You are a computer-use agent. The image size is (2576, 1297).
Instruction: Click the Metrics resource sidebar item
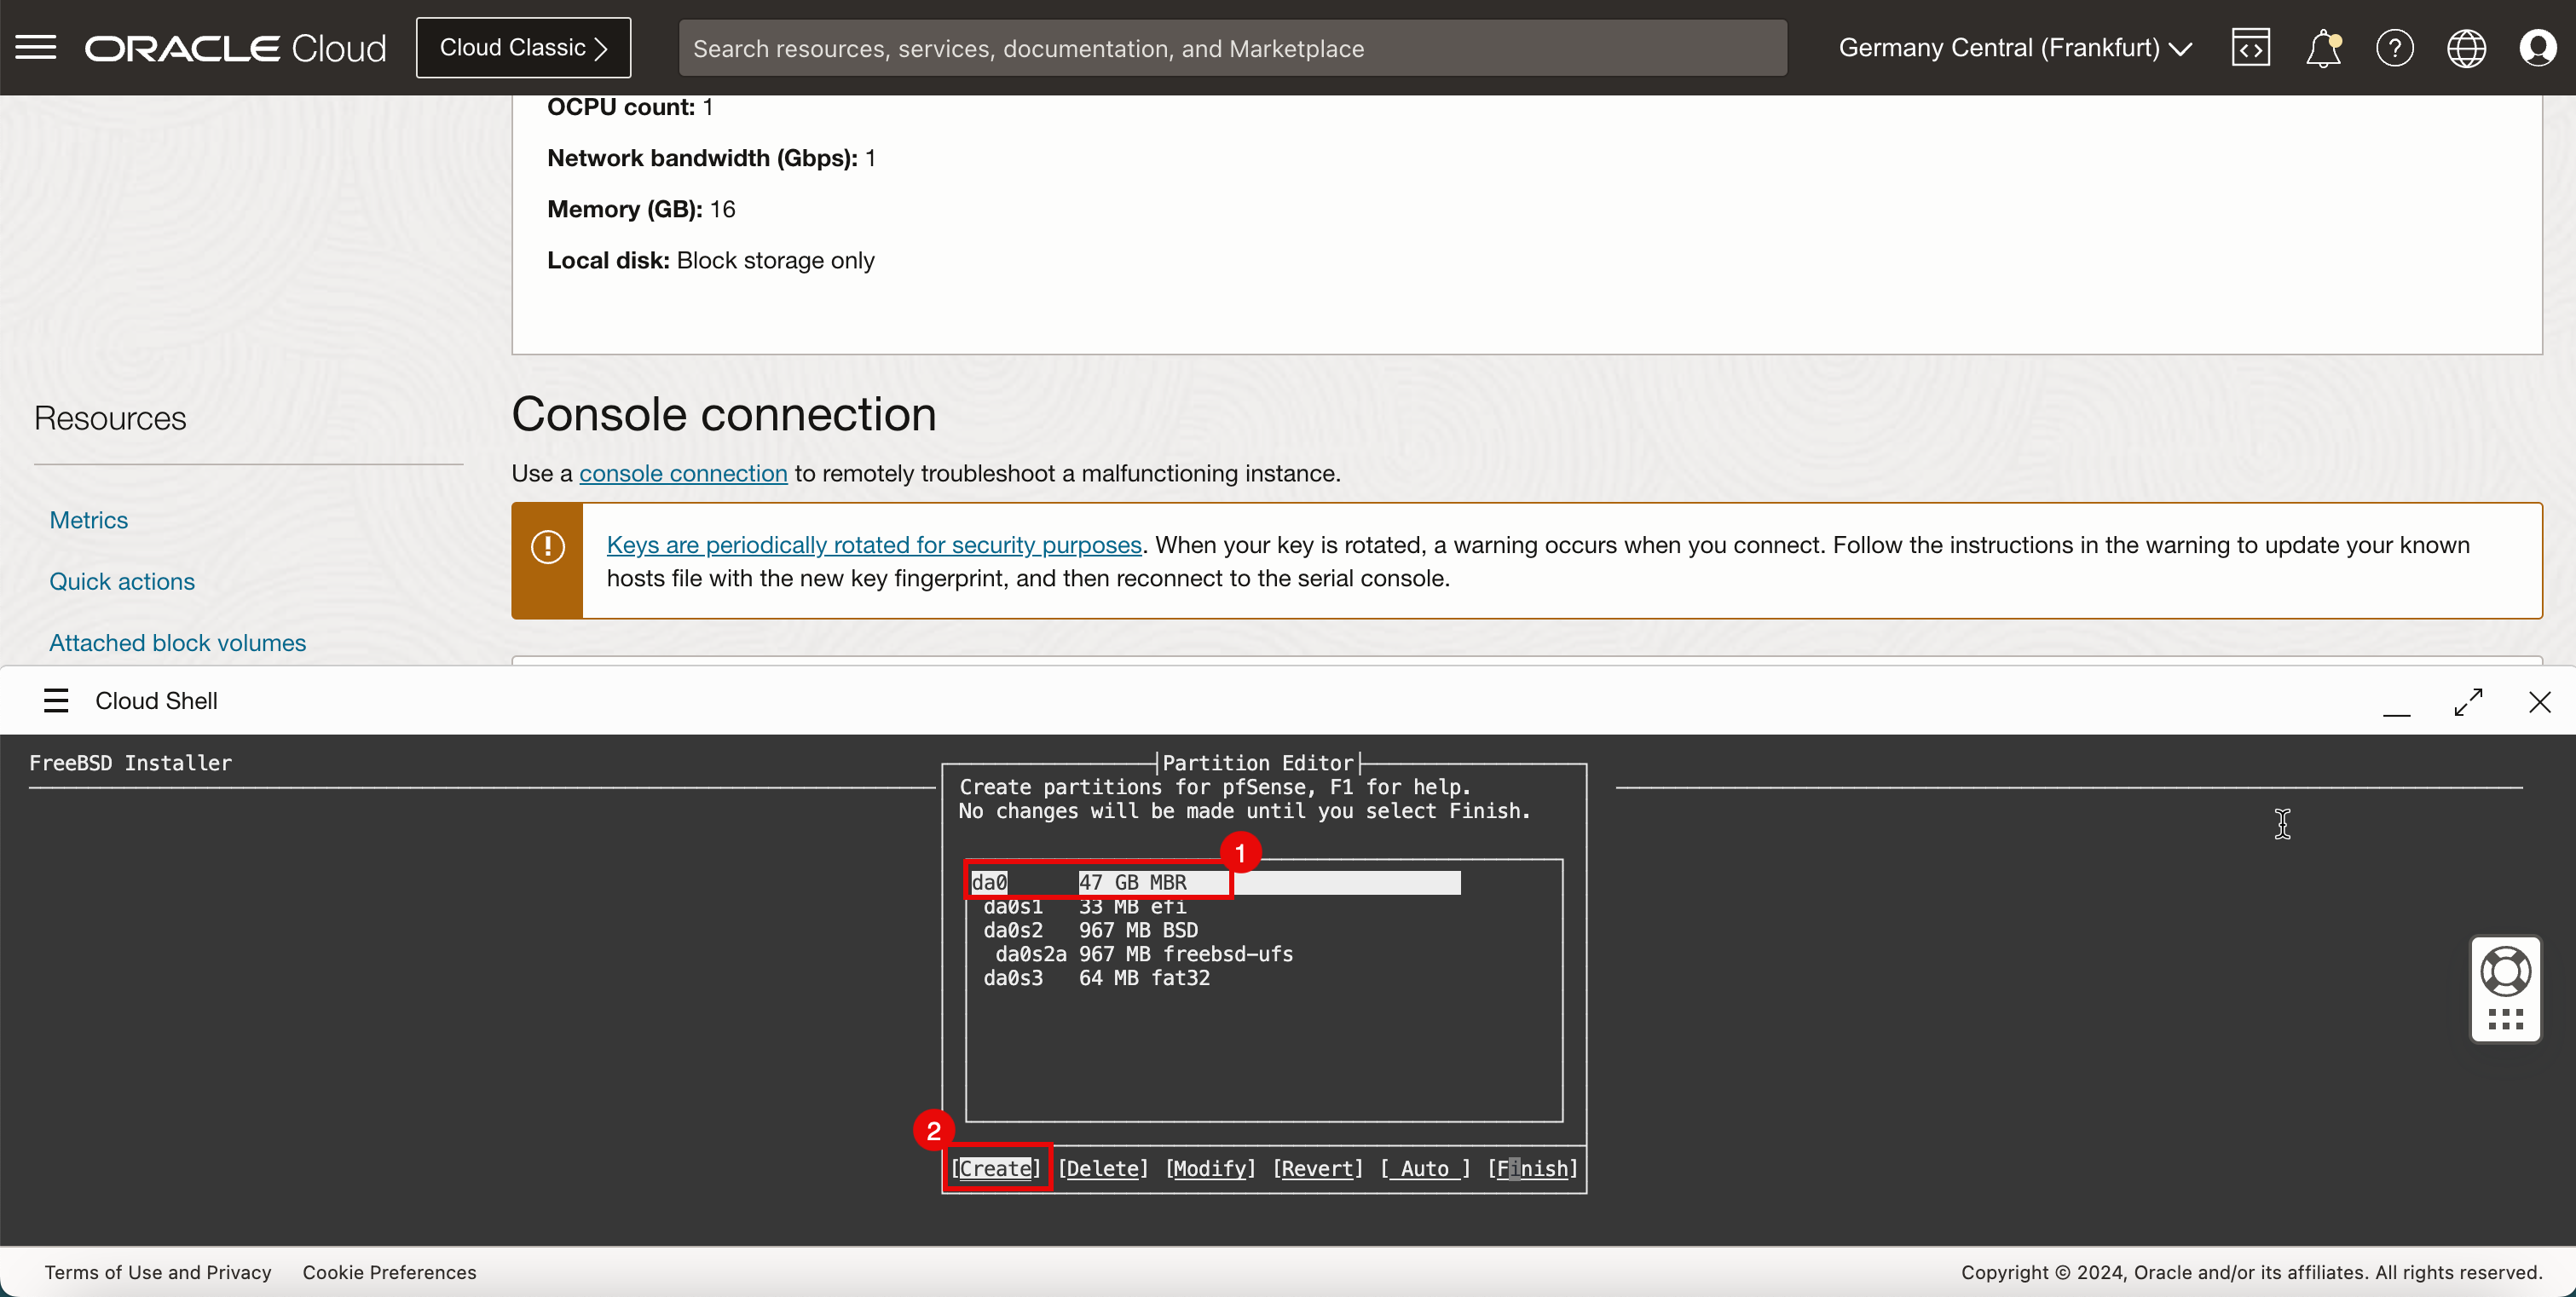tap(88, 520)
